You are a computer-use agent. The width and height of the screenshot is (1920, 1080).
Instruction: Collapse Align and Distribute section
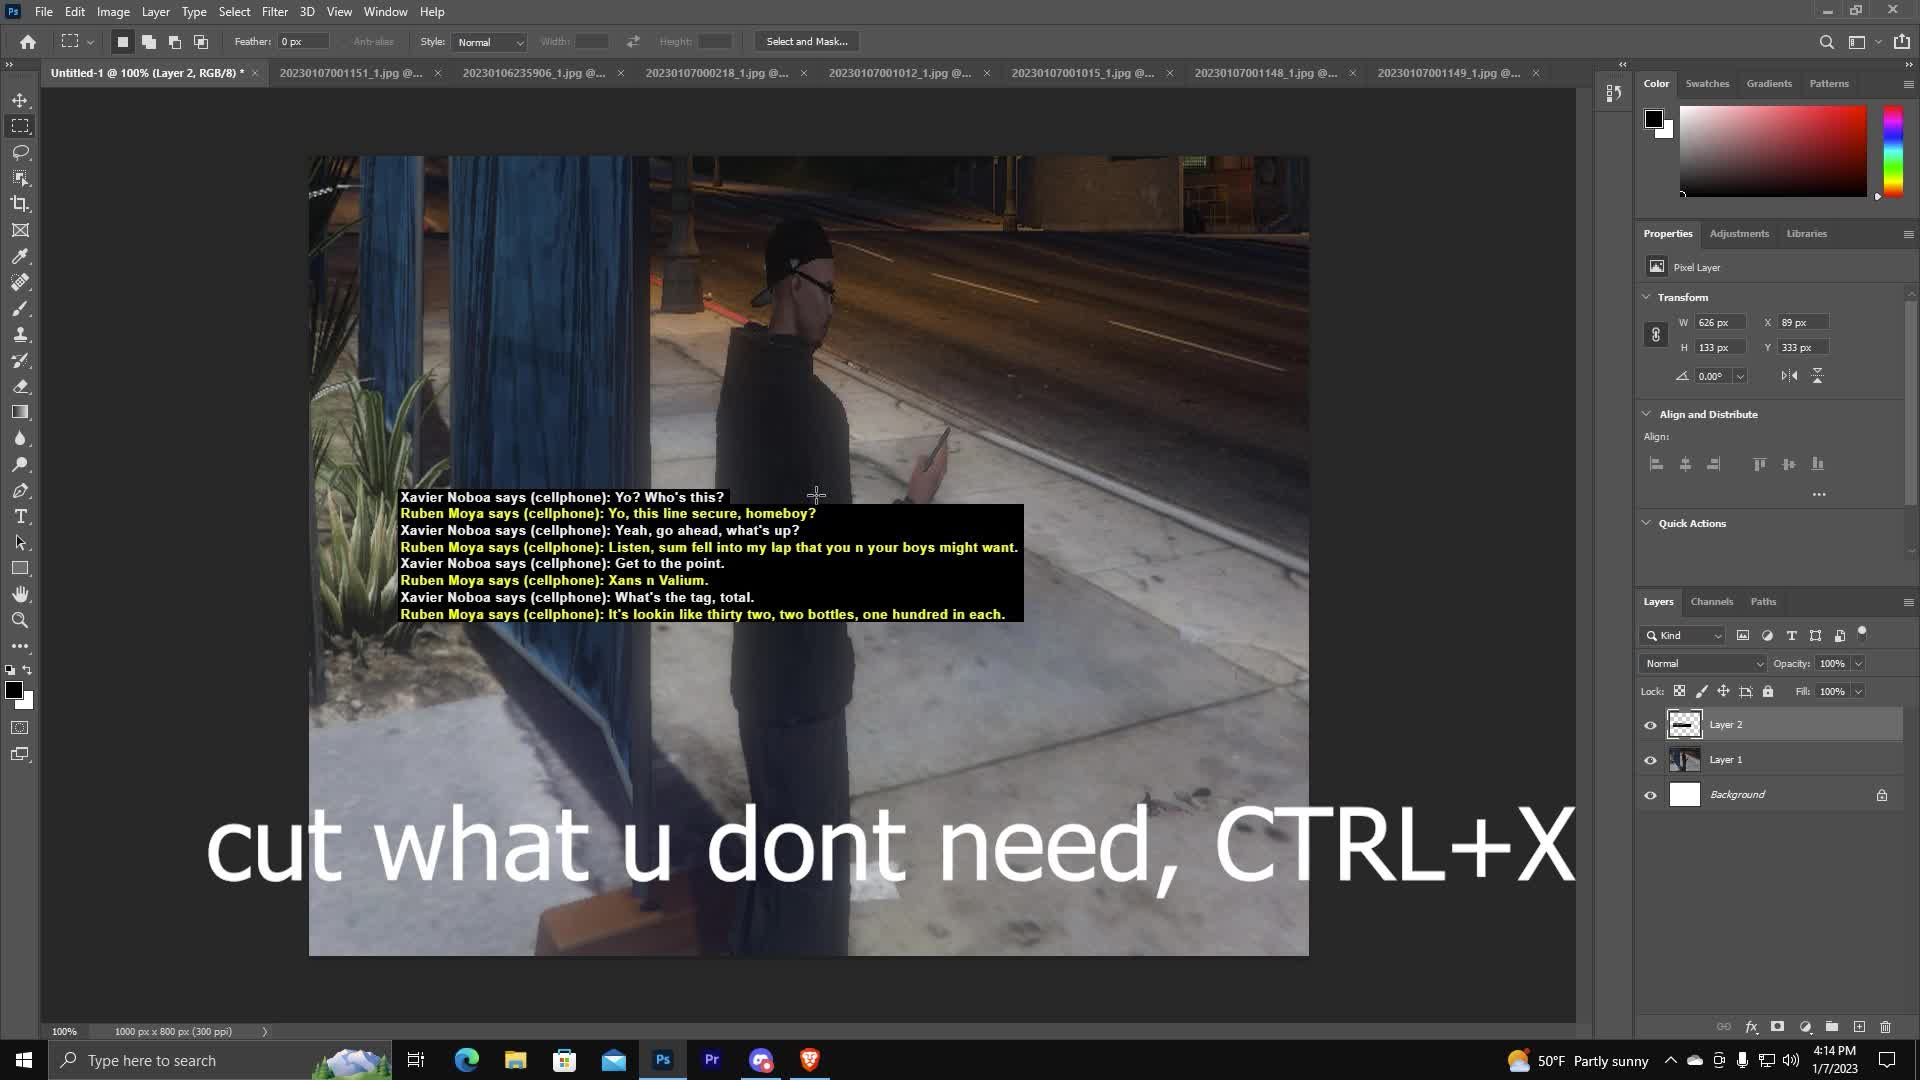click(1646, 414)
